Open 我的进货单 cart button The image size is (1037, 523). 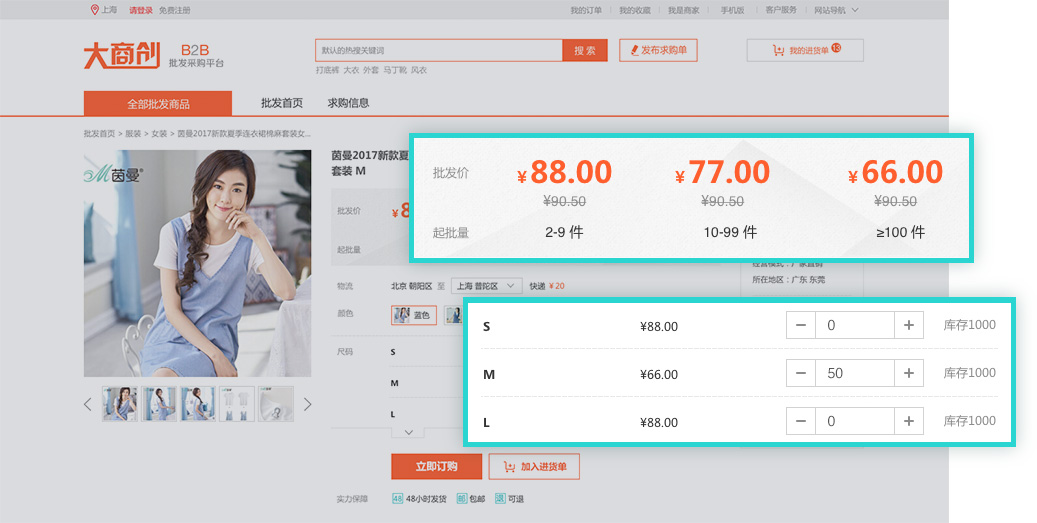[x=805, y=50]
